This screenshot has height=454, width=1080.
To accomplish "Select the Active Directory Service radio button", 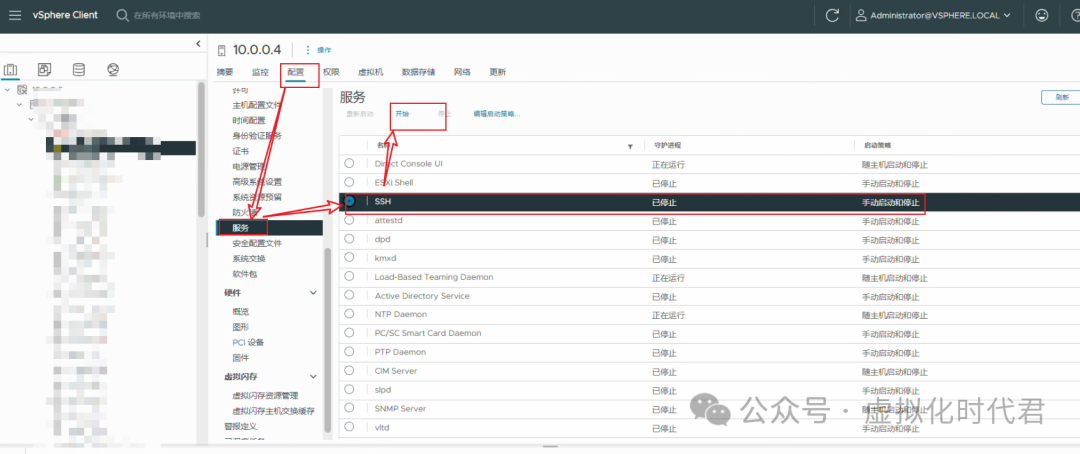I will coord(349,295).
